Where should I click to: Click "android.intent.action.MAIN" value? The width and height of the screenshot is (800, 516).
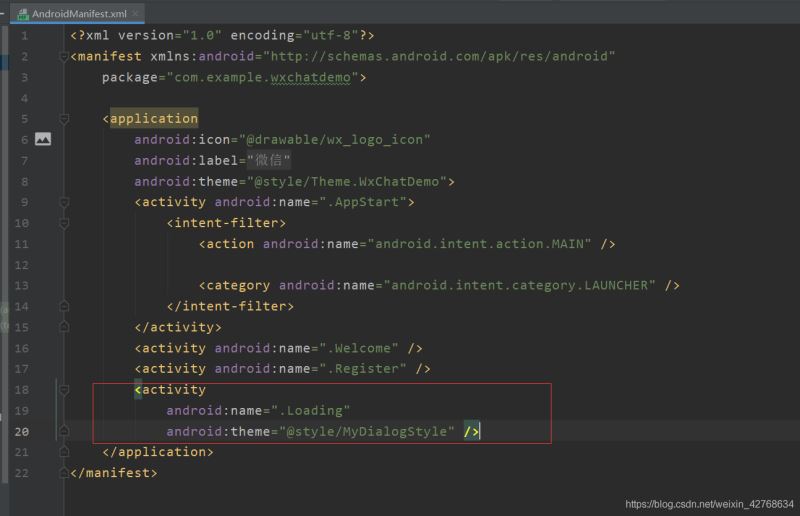point(479,244)
